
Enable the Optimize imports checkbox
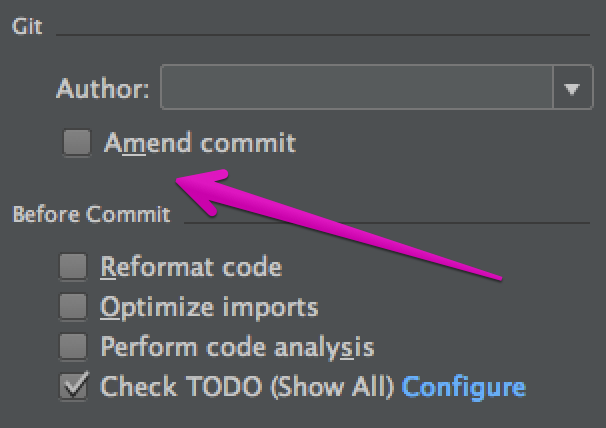tap(73, 306)
